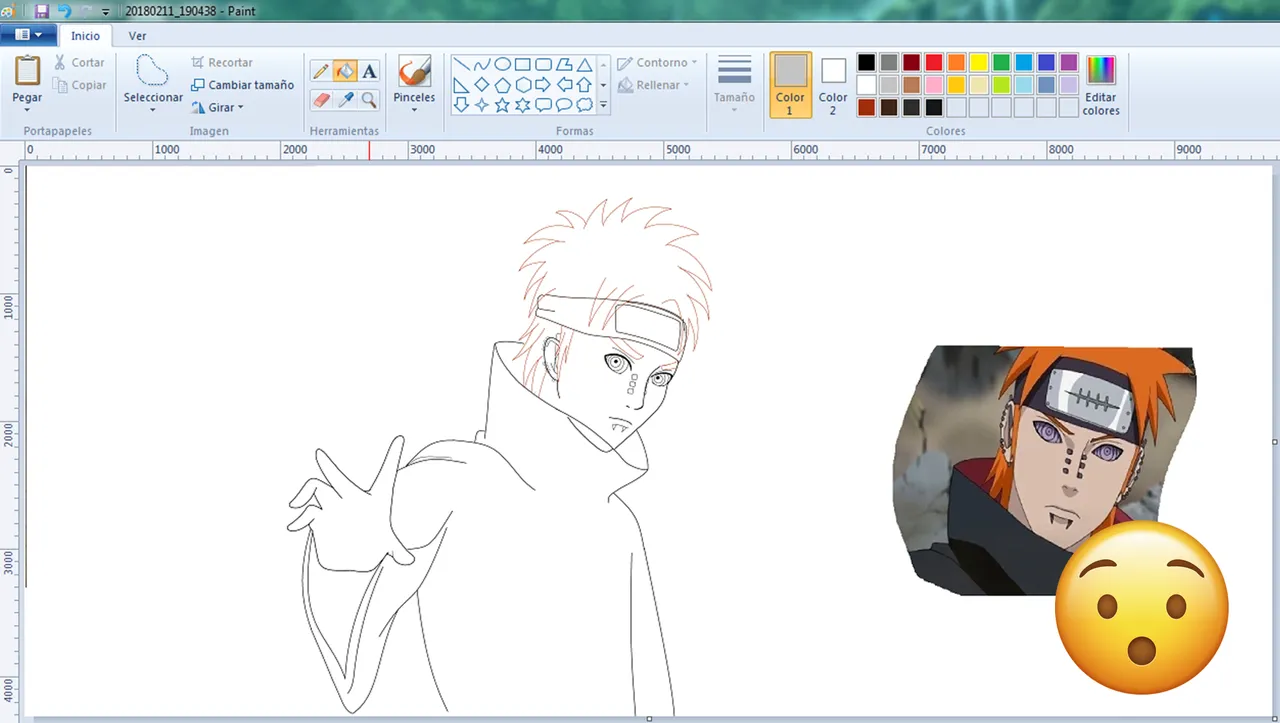Pick the purple color swatch
Image resolution: width=1280 pixels, height=723 pixels.
tap(1069, 62)
